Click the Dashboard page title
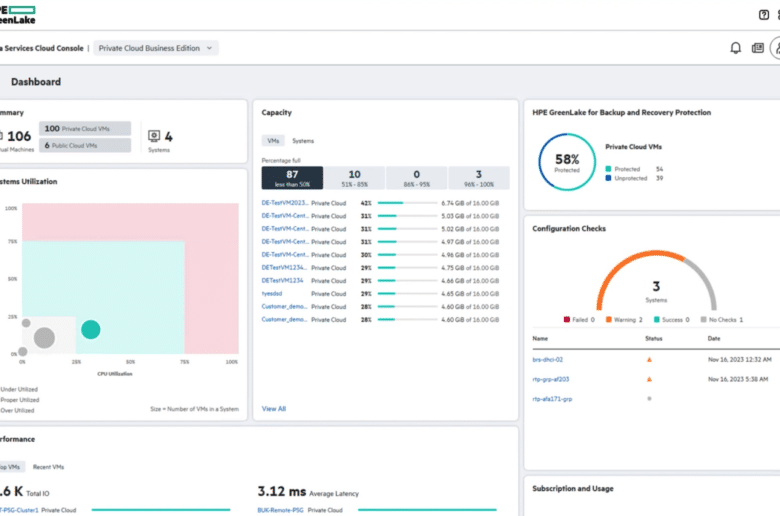This screenshot has width=780, height=516. (x=36, y=82)
